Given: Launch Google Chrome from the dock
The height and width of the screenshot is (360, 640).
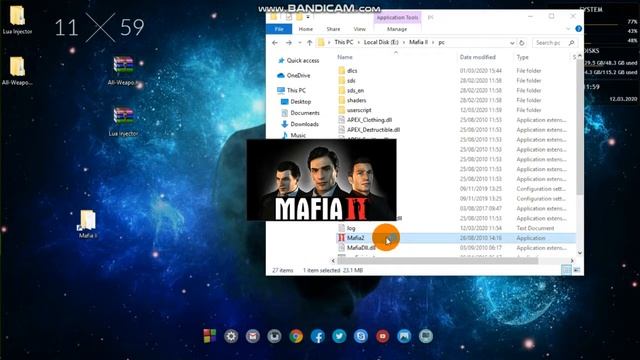Looking at the screenshot, I should 296,336.
